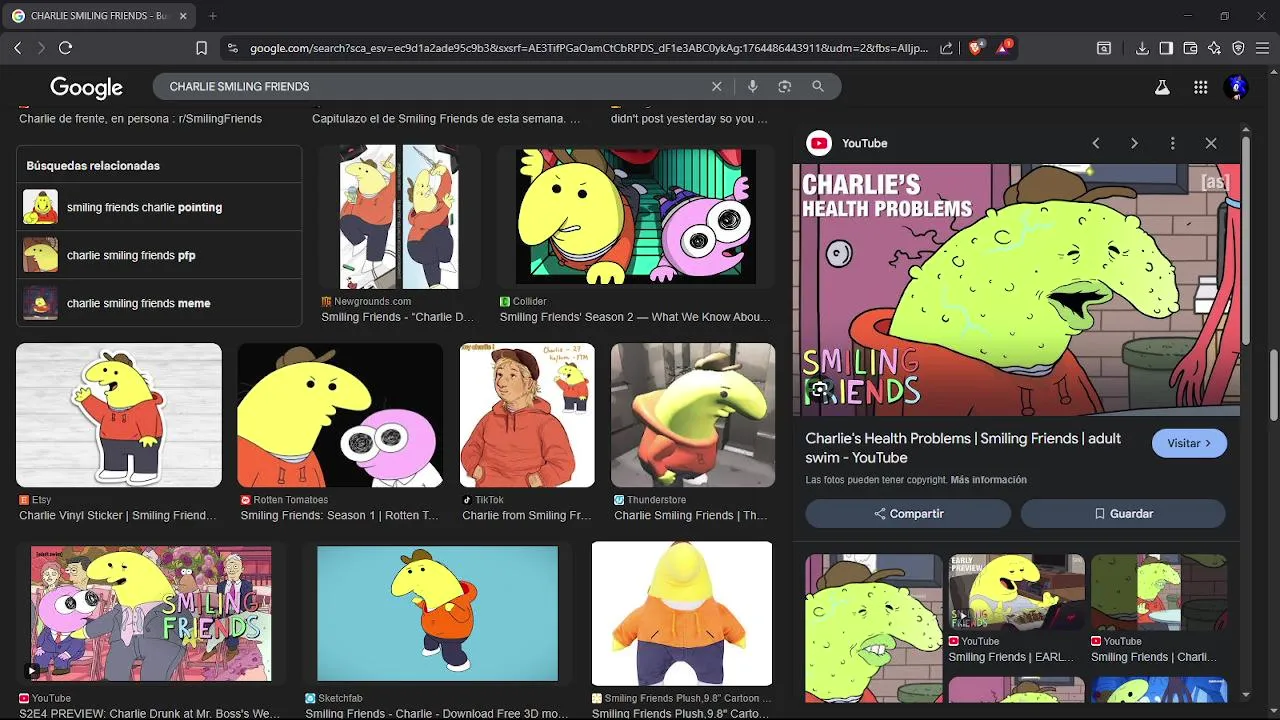This screenshot has height=720, width=1280.
Task: Click the URL in the address bar
Action: point(589,48)
